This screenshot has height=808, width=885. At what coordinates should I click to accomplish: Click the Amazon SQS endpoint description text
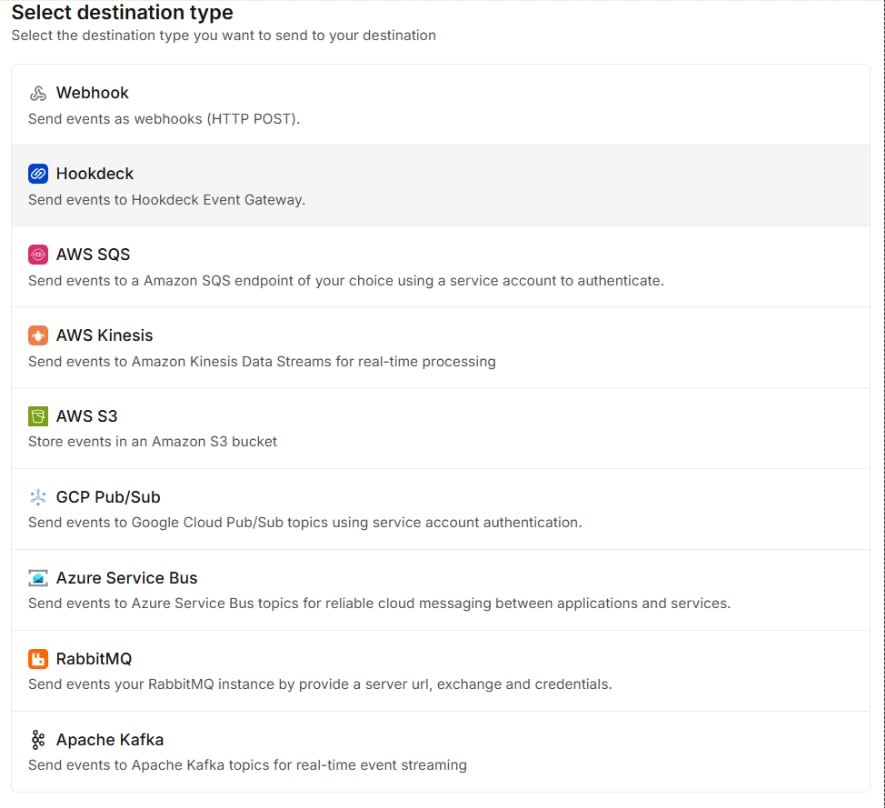[x=346, y=280]
